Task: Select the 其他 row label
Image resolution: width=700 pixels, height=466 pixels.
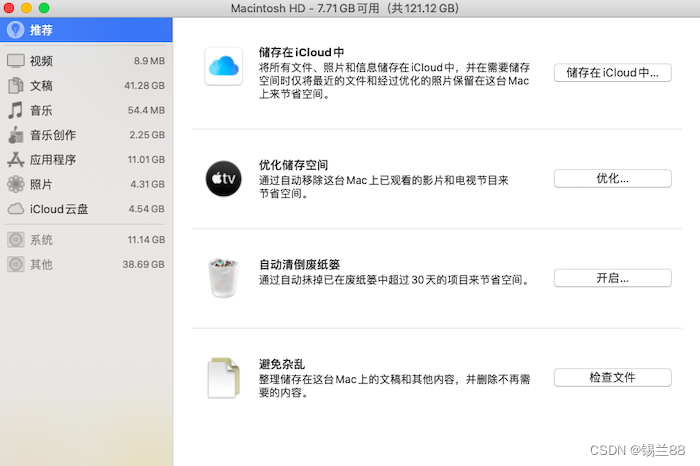Action: 41,264
